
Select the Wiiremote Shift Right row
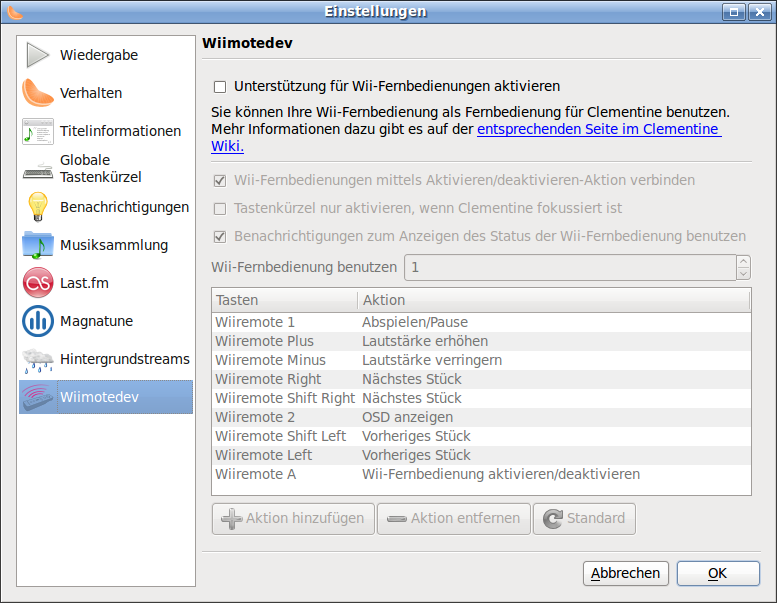point(481,398)
